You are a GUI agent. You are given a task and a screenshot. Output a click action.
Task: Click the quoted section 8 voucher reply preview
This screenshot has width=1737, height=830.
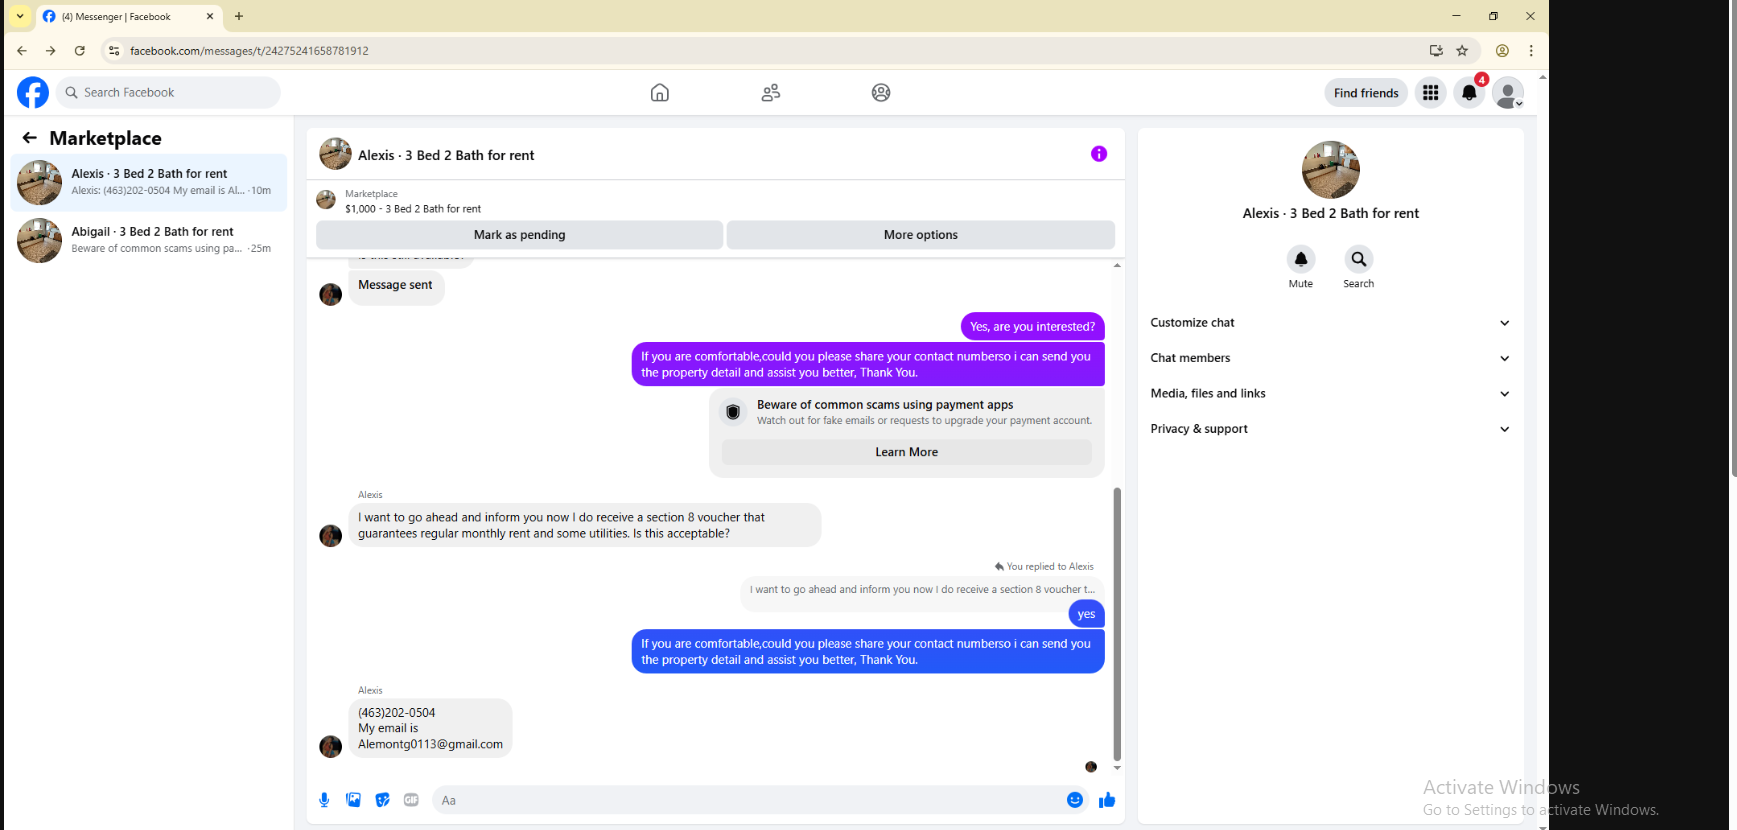click(922, 590)
